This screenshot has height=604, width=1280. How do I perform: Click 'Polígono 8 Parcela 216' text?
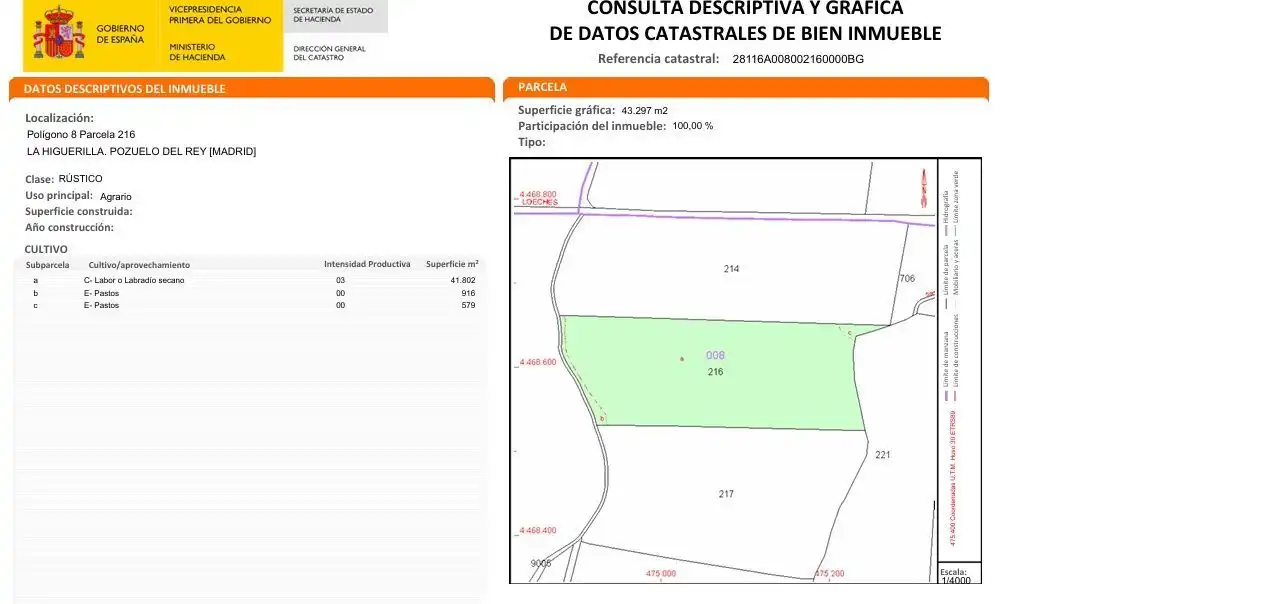point(81,134)
